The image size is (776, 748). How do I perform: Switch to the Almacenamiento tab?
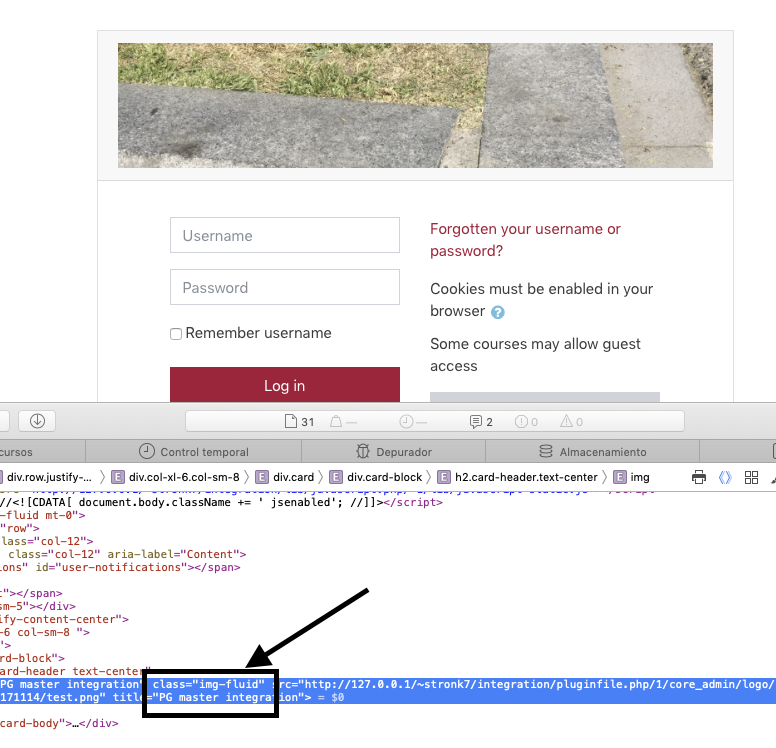click(x=592, y=451)
